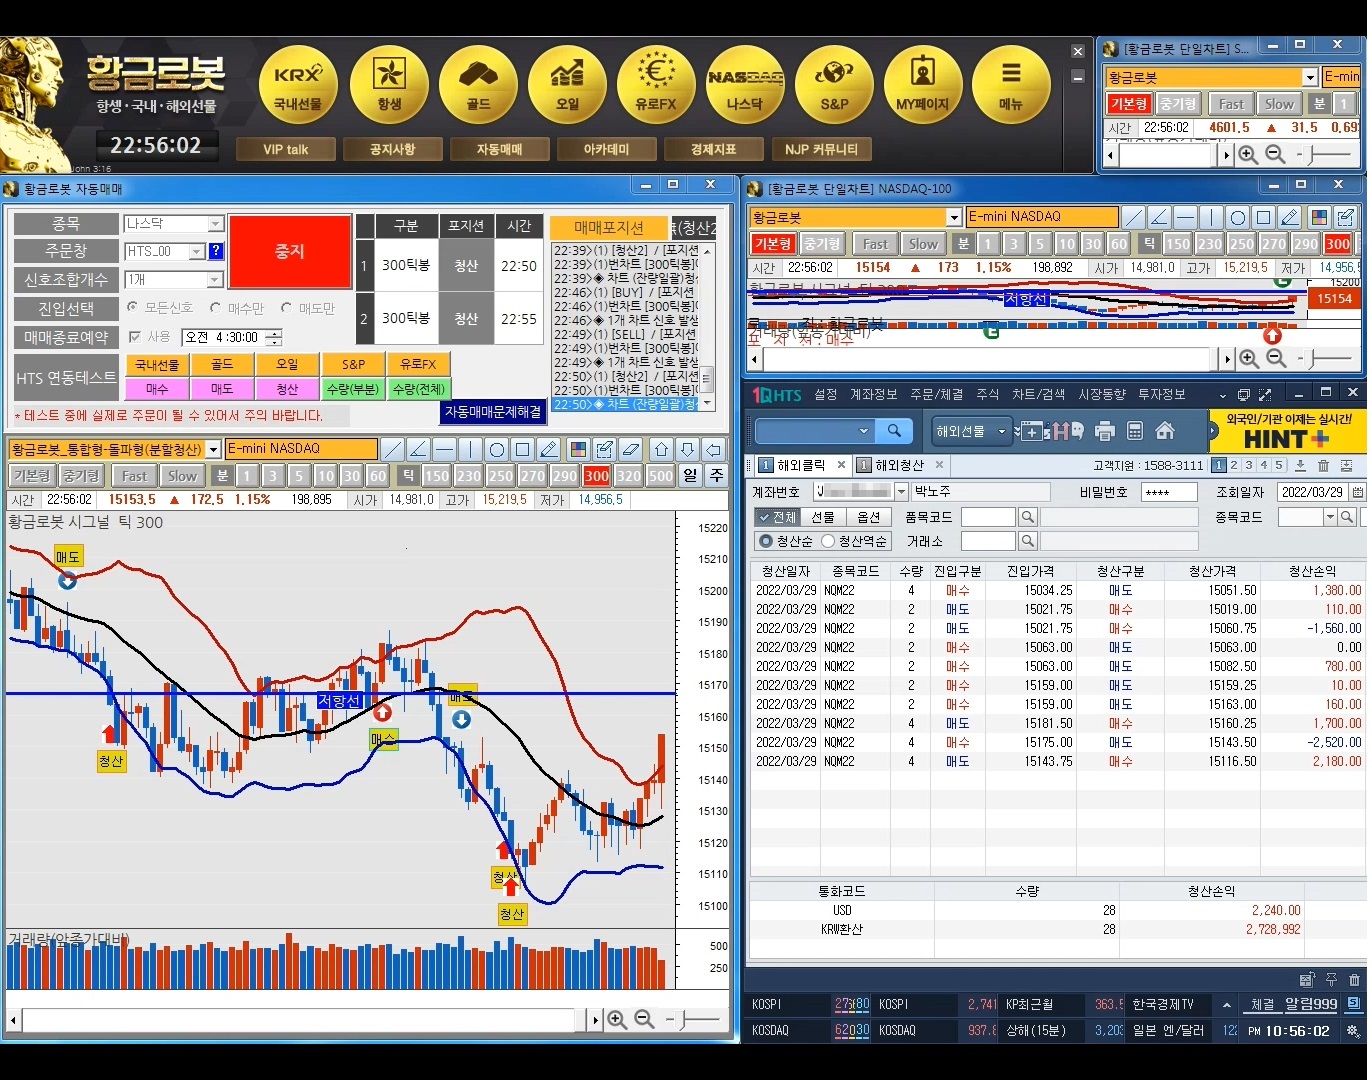Click the red 중지 stop button
The image size is (1372, 1080).
pyautogui.click(x=290, y=252)
